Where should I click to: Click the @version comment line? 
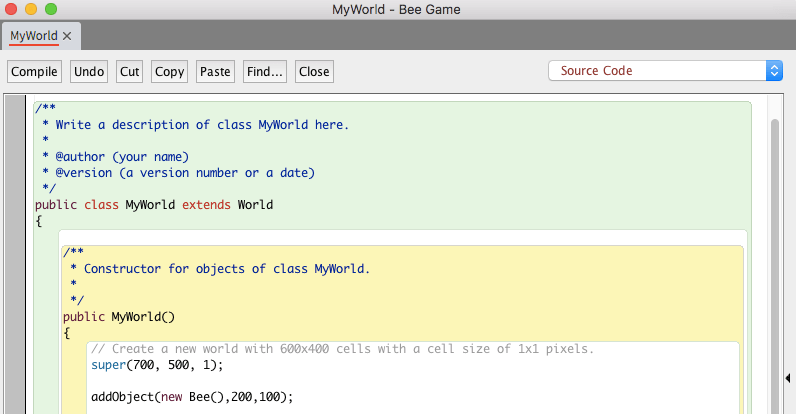pyautogui.click(x=180, y=173)
